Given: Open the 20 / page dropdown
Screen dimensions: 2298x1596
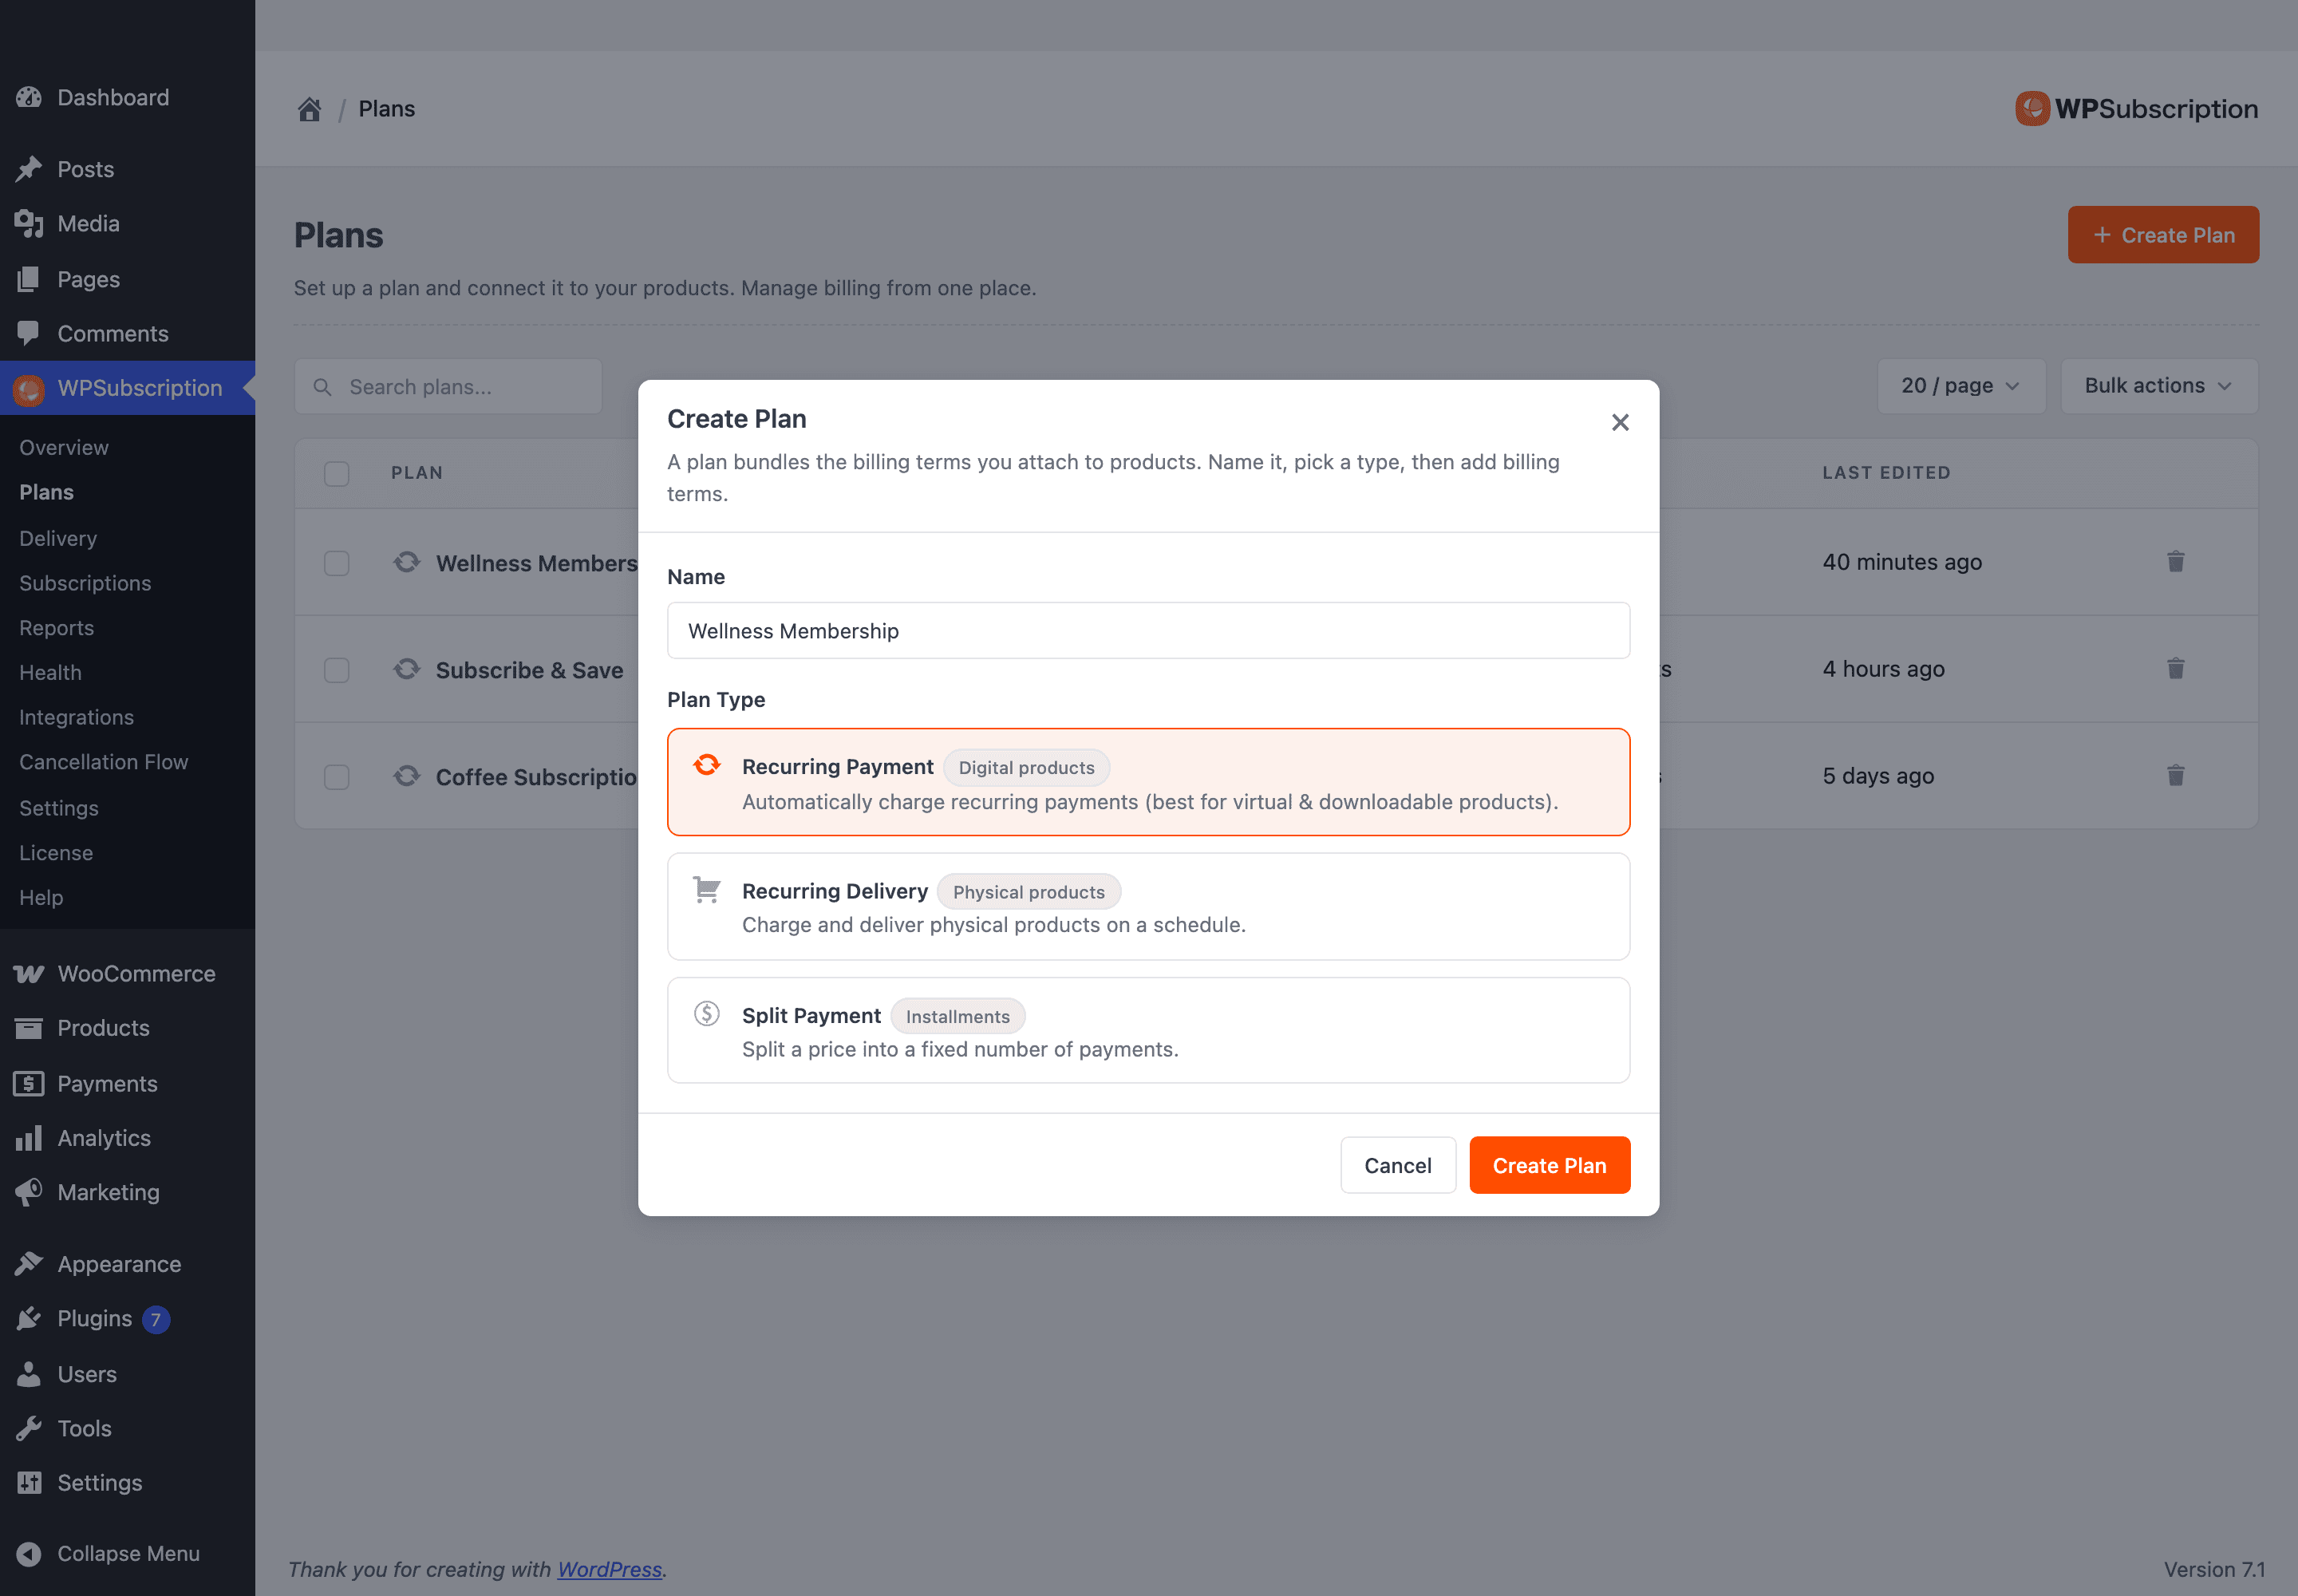Looking at the screenshot, I should (x=1960, y=386).
